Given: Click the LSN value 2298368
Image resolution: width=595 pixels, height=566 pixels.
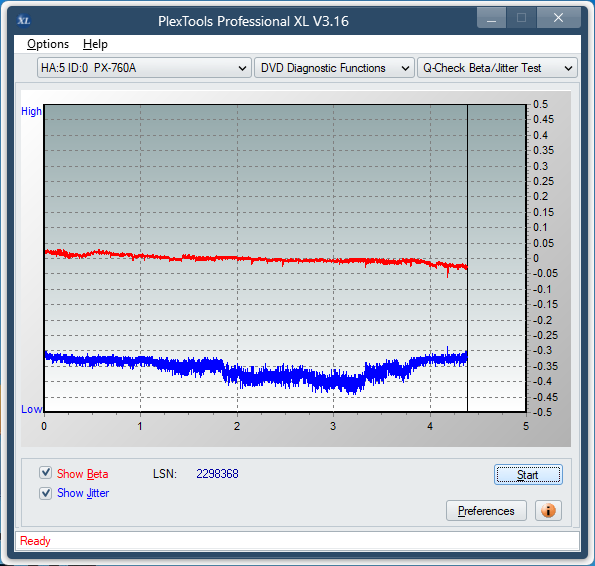Looking at the screenshot, I should pyautogui.click(x=217, y=473).
